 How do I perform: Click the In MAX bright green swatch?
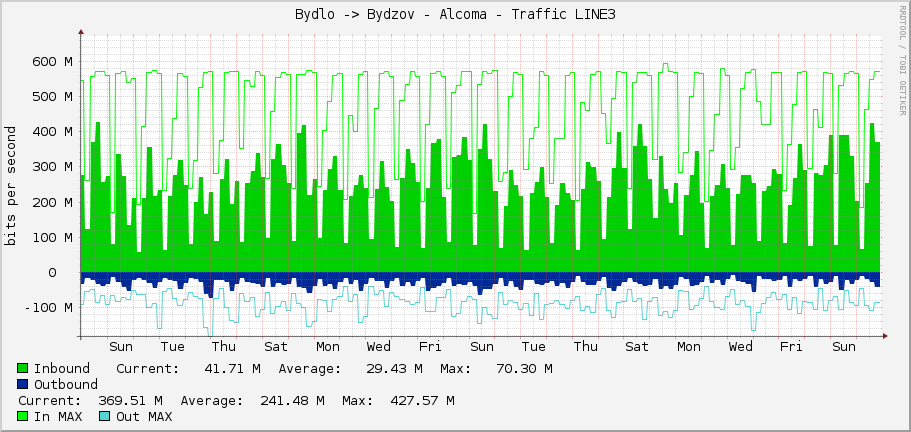(x=23, y=416)
